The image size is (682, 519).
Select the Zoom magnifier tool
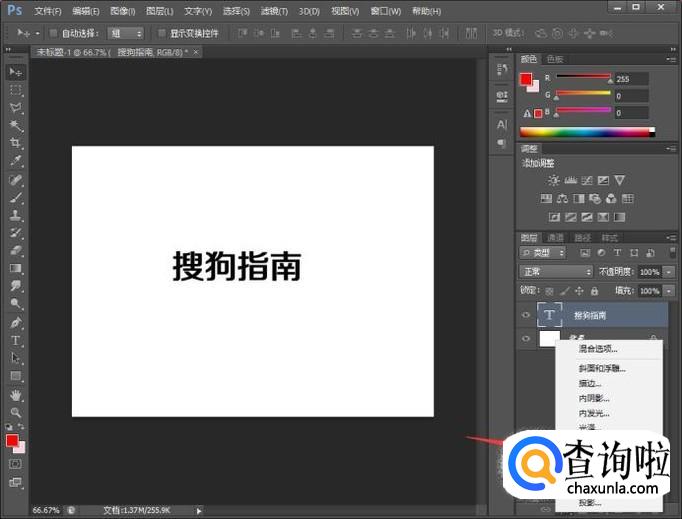coord(16,412)
